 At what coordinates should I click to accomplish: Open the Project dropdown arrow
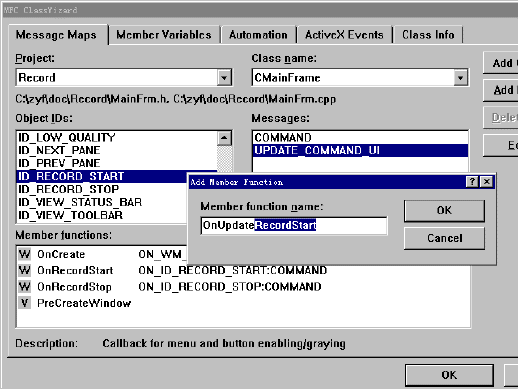point(224,78)
